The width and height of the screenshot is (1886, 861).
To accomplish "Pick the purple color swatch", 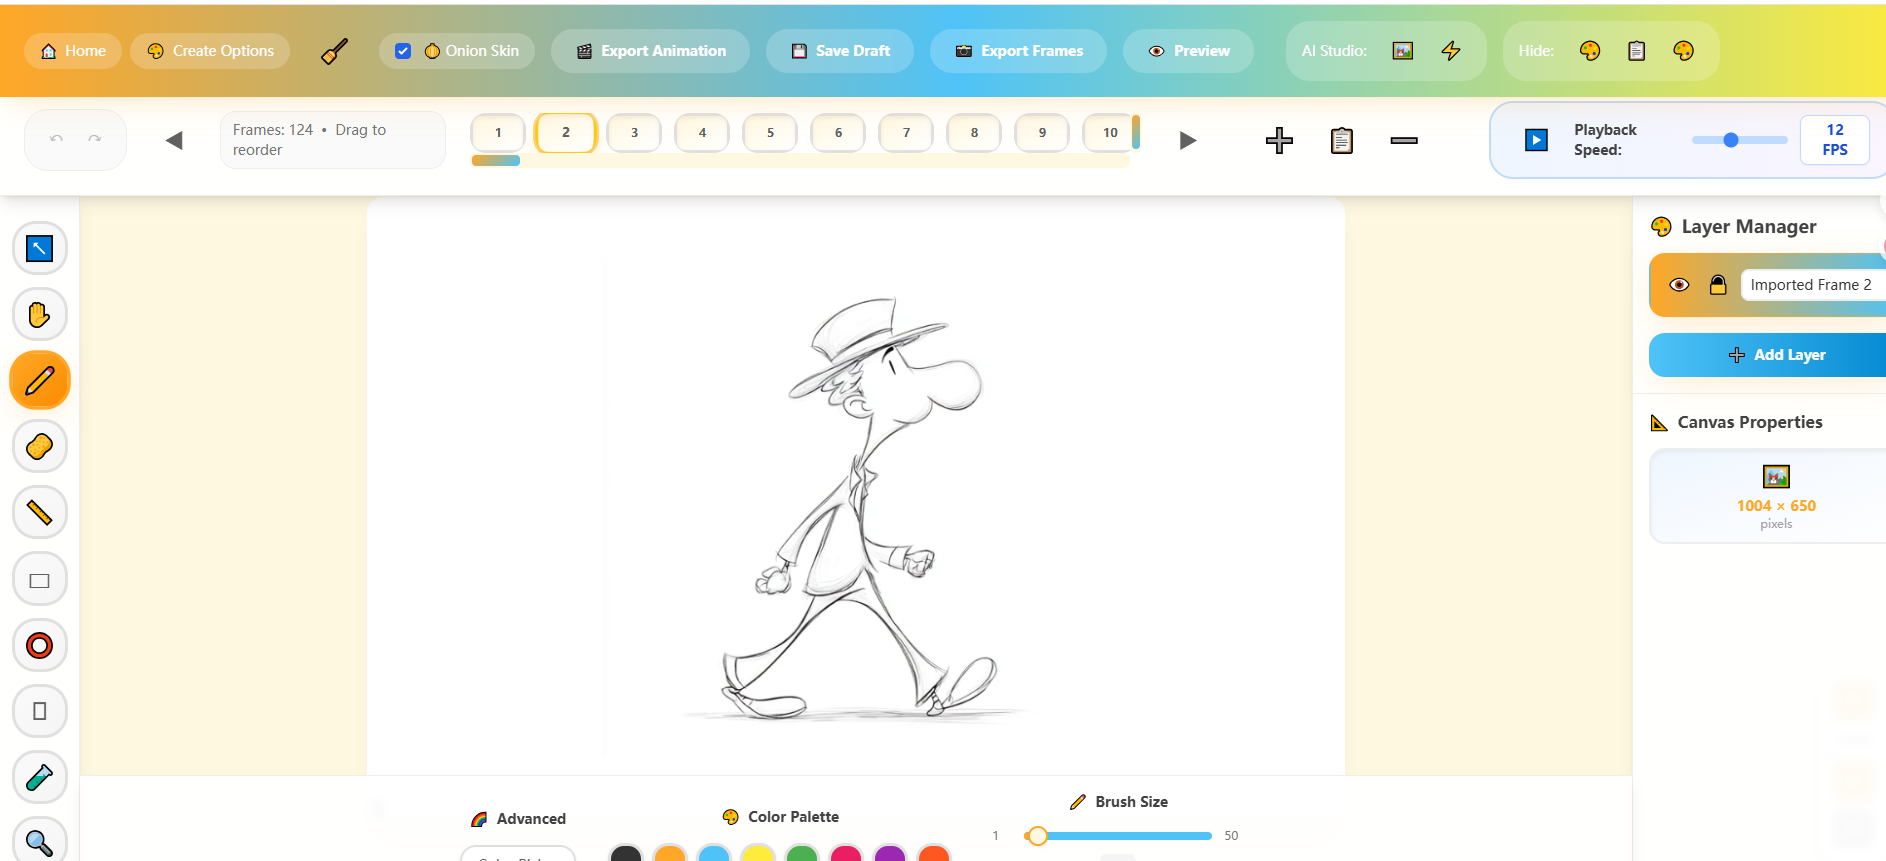I will 890,853.
